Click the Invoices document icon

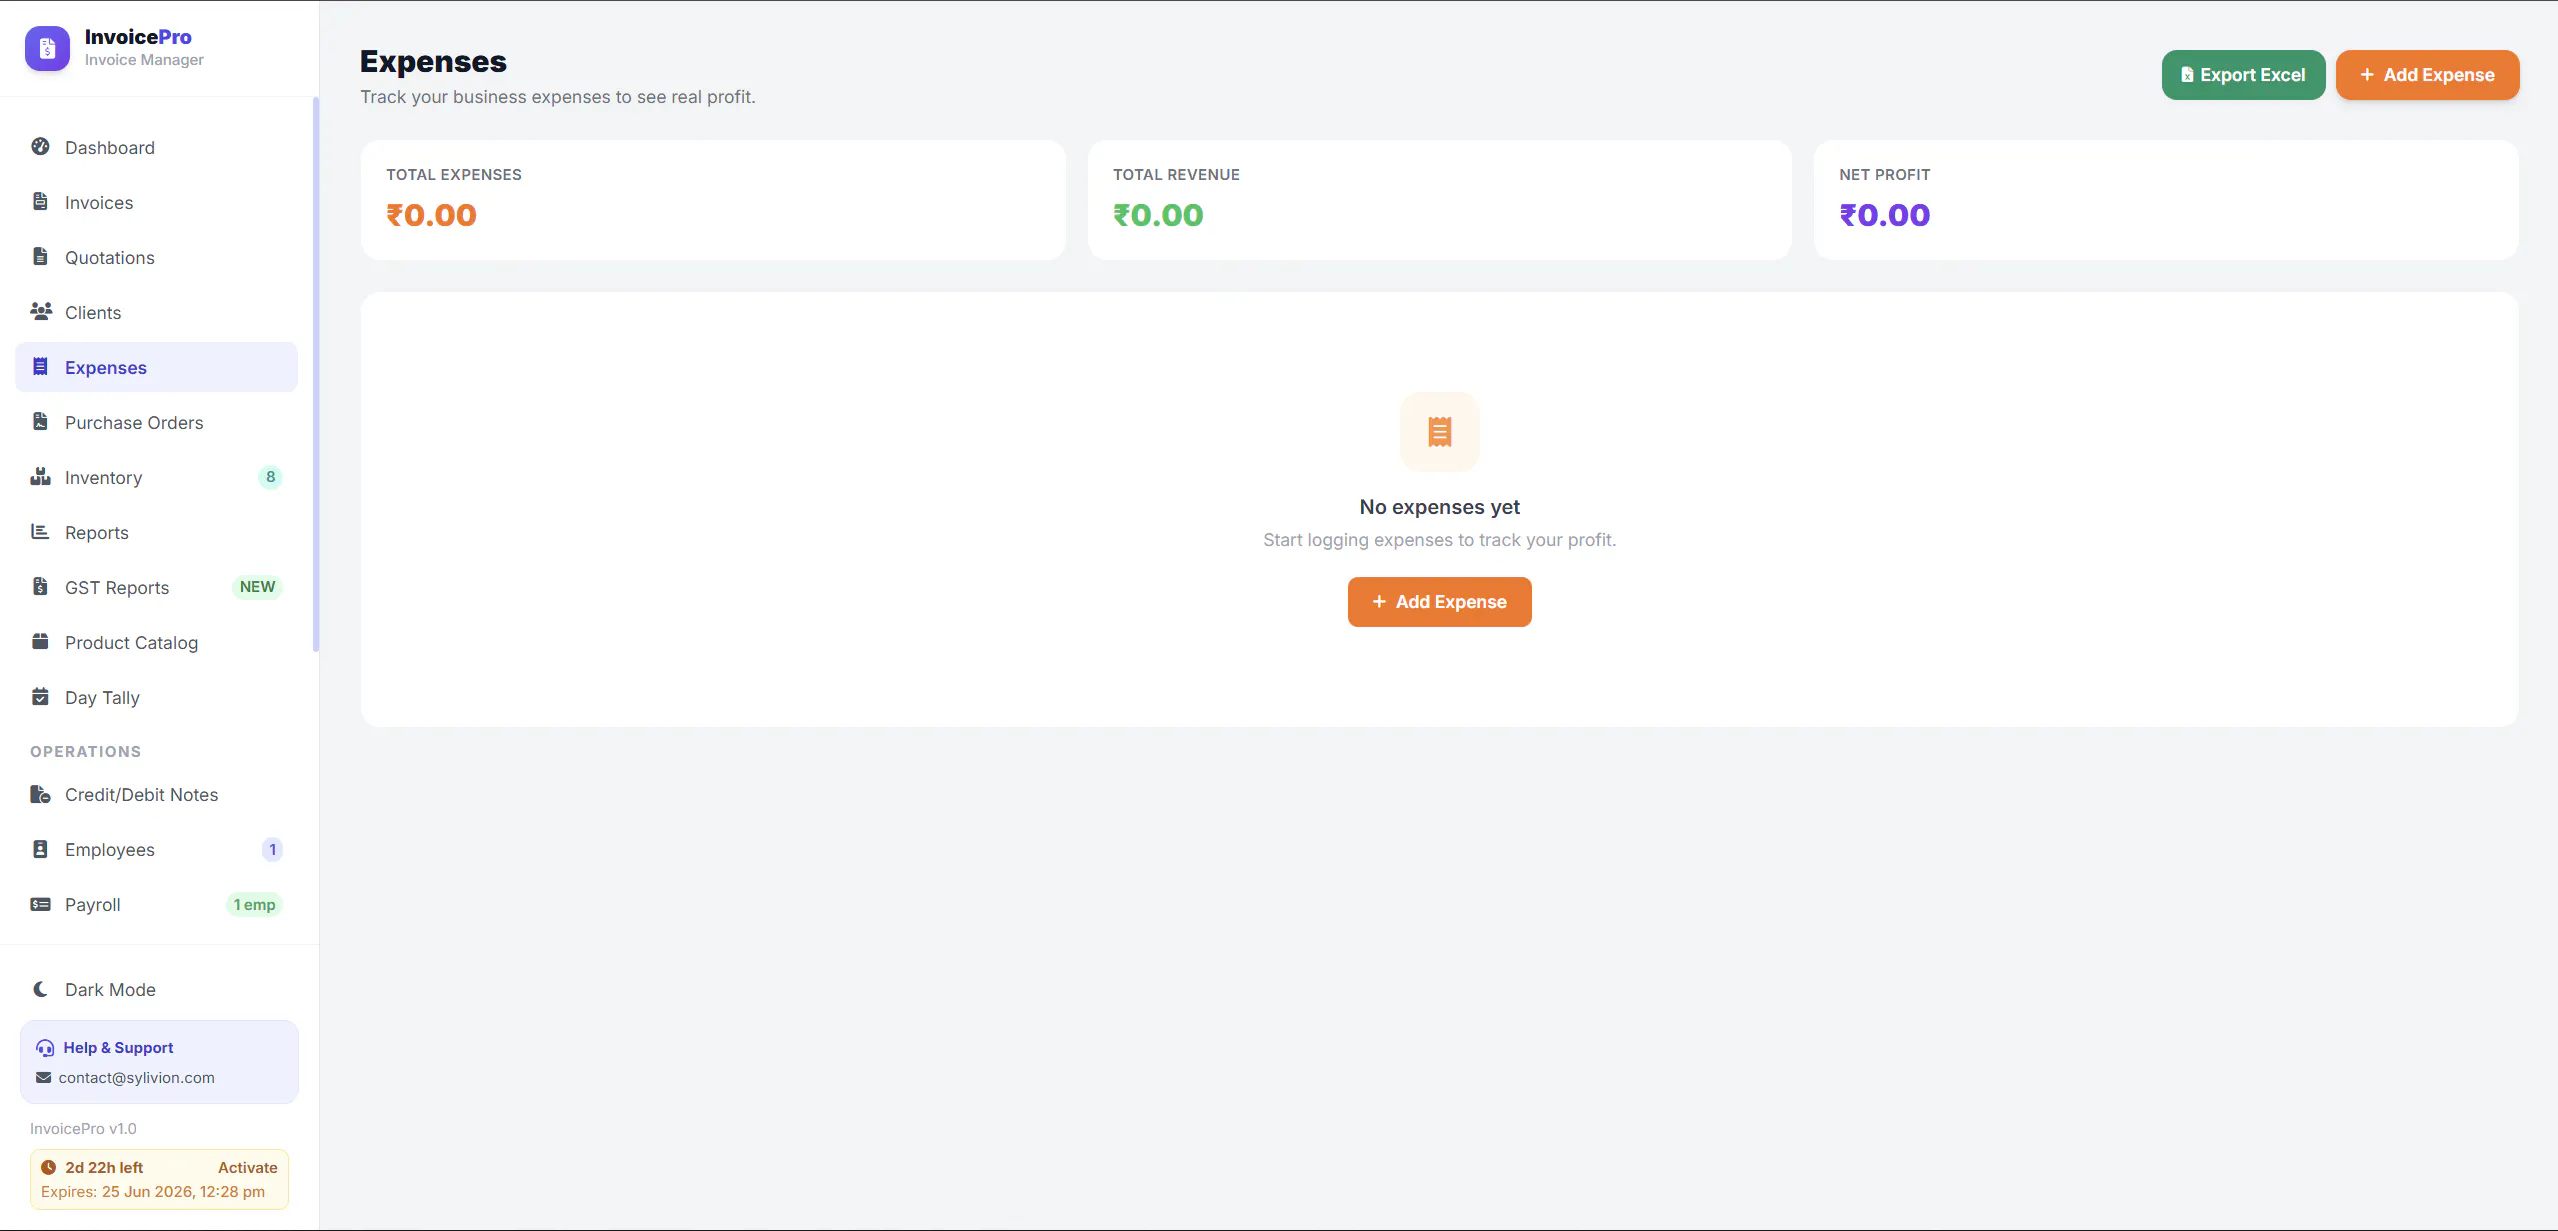tap(40, 201)
